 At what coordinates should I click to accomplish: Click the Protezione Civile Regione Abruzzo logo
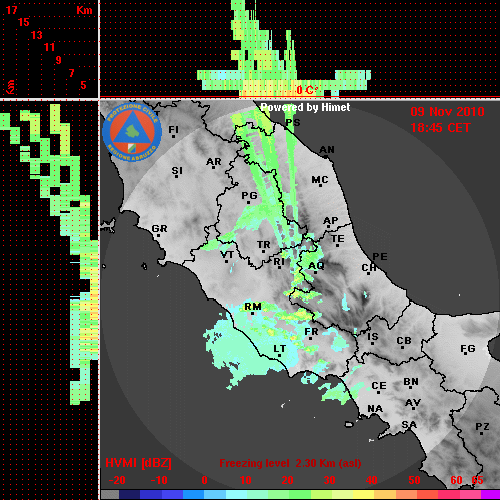132,132
